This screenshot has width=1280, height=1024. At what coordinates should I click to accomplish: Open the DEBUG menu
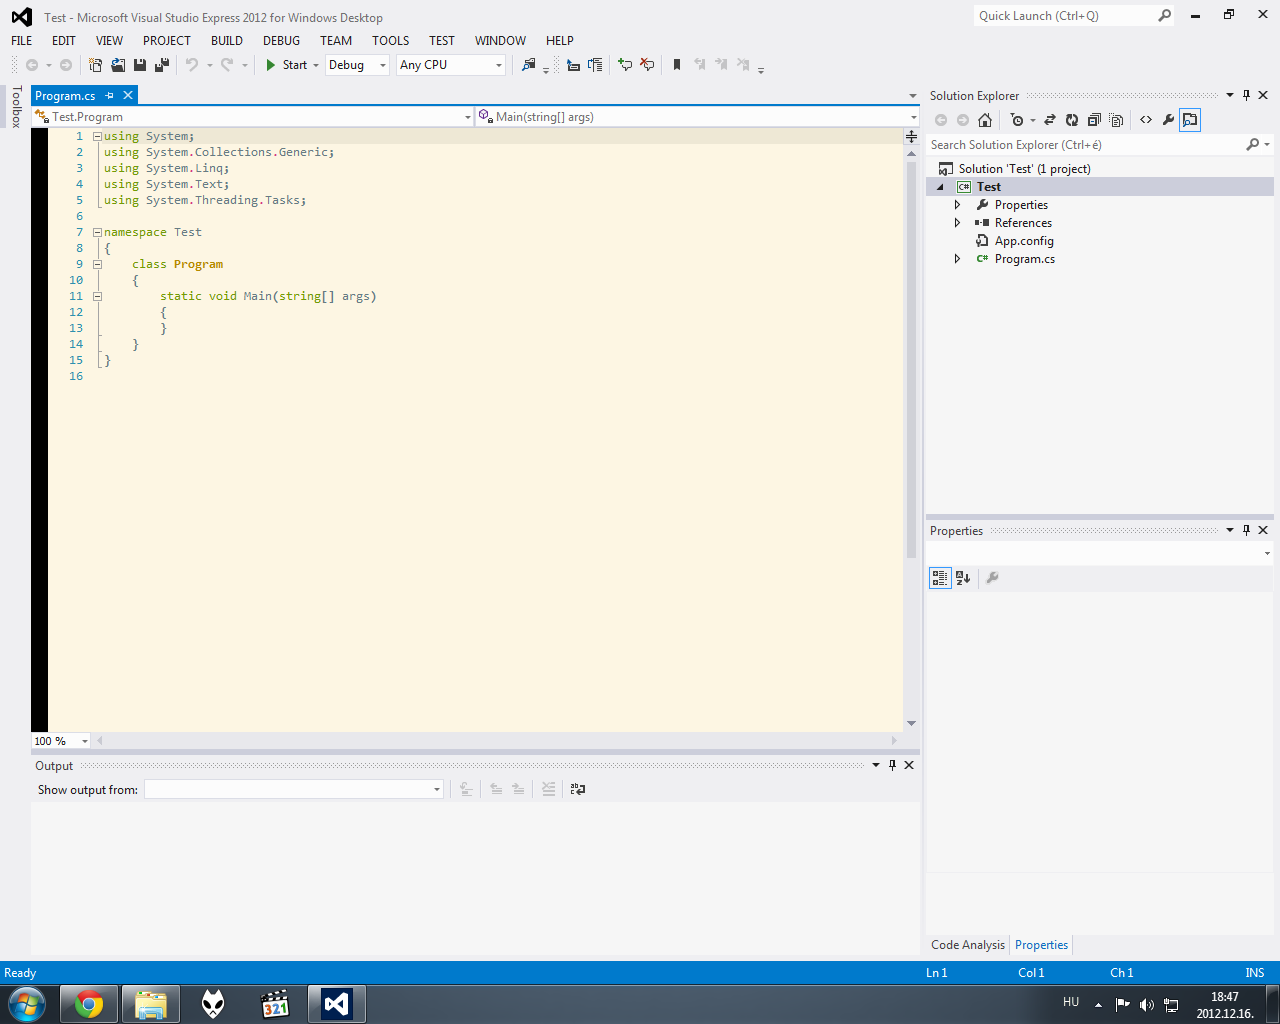coord(282,41)
